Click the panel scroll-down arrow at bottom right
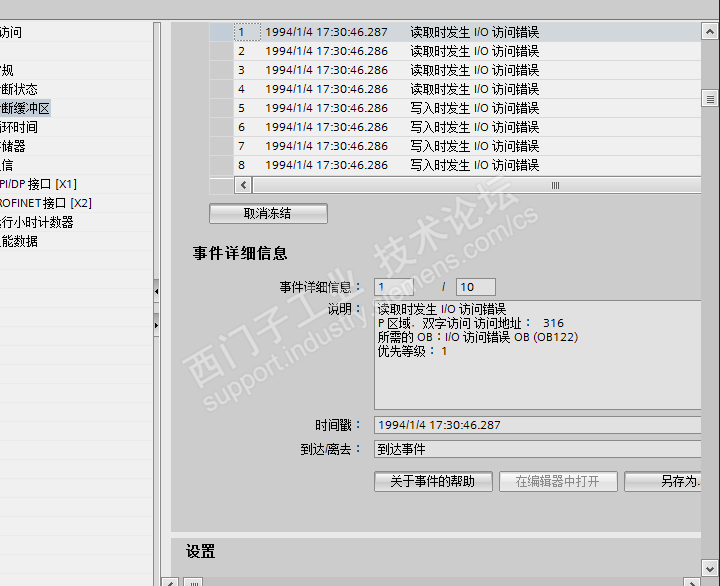Image resolution: width=720 pixels, height=586 pixels. [x=710, y=568]
